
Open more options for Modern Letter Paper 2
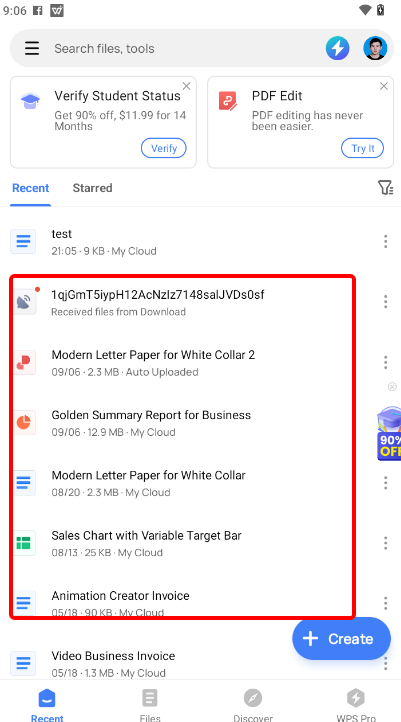385,362
